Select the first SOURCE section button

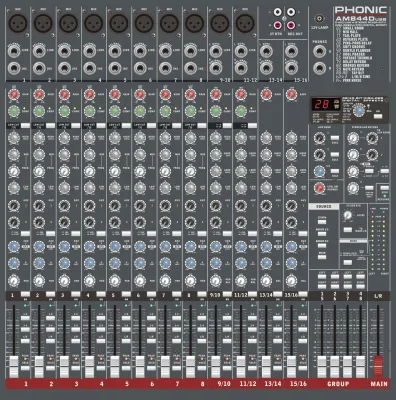[x=322, y=222]
